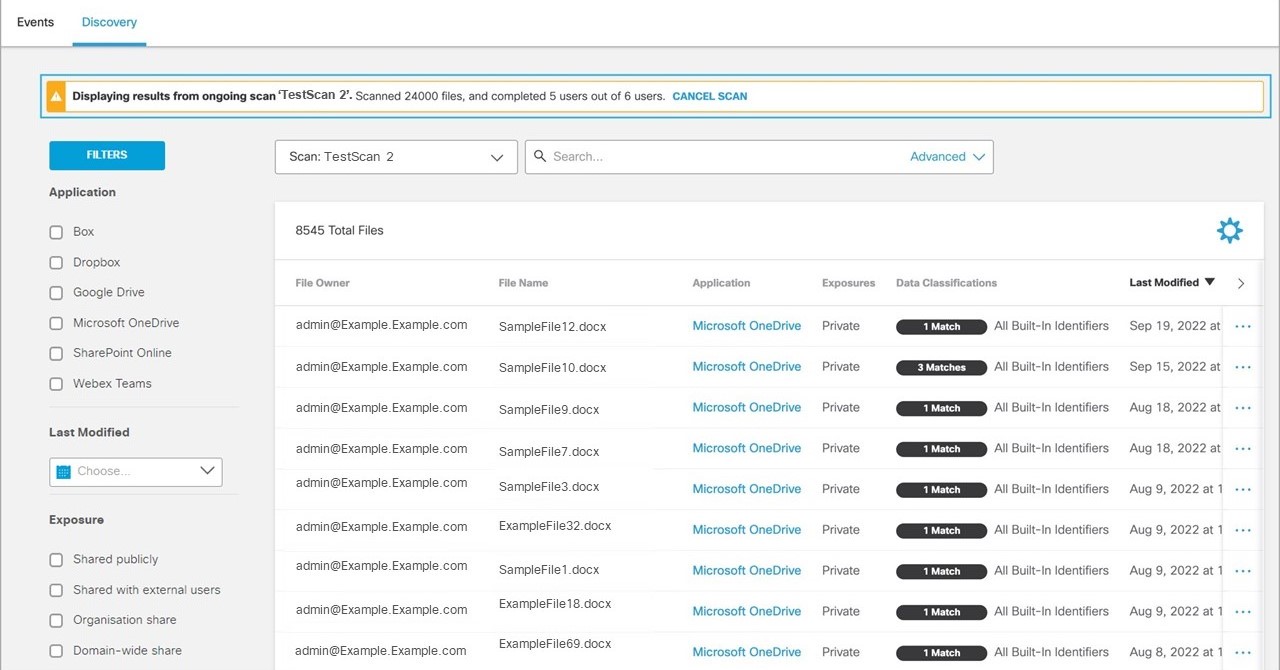Click the CANCEL SCAN link

pos(709,97)
